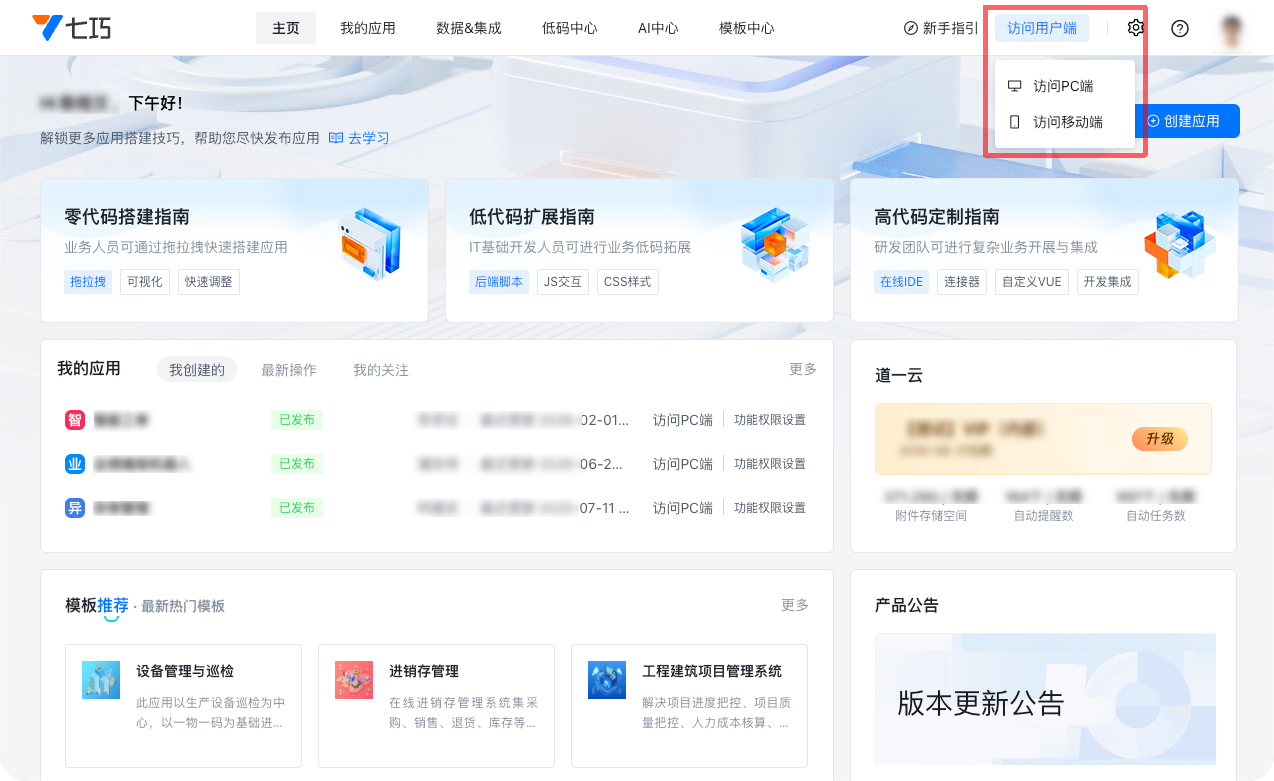Click the 新手指引 compass icon
1274x781 pixels.
pyautogui.click(x=910, y=28)
